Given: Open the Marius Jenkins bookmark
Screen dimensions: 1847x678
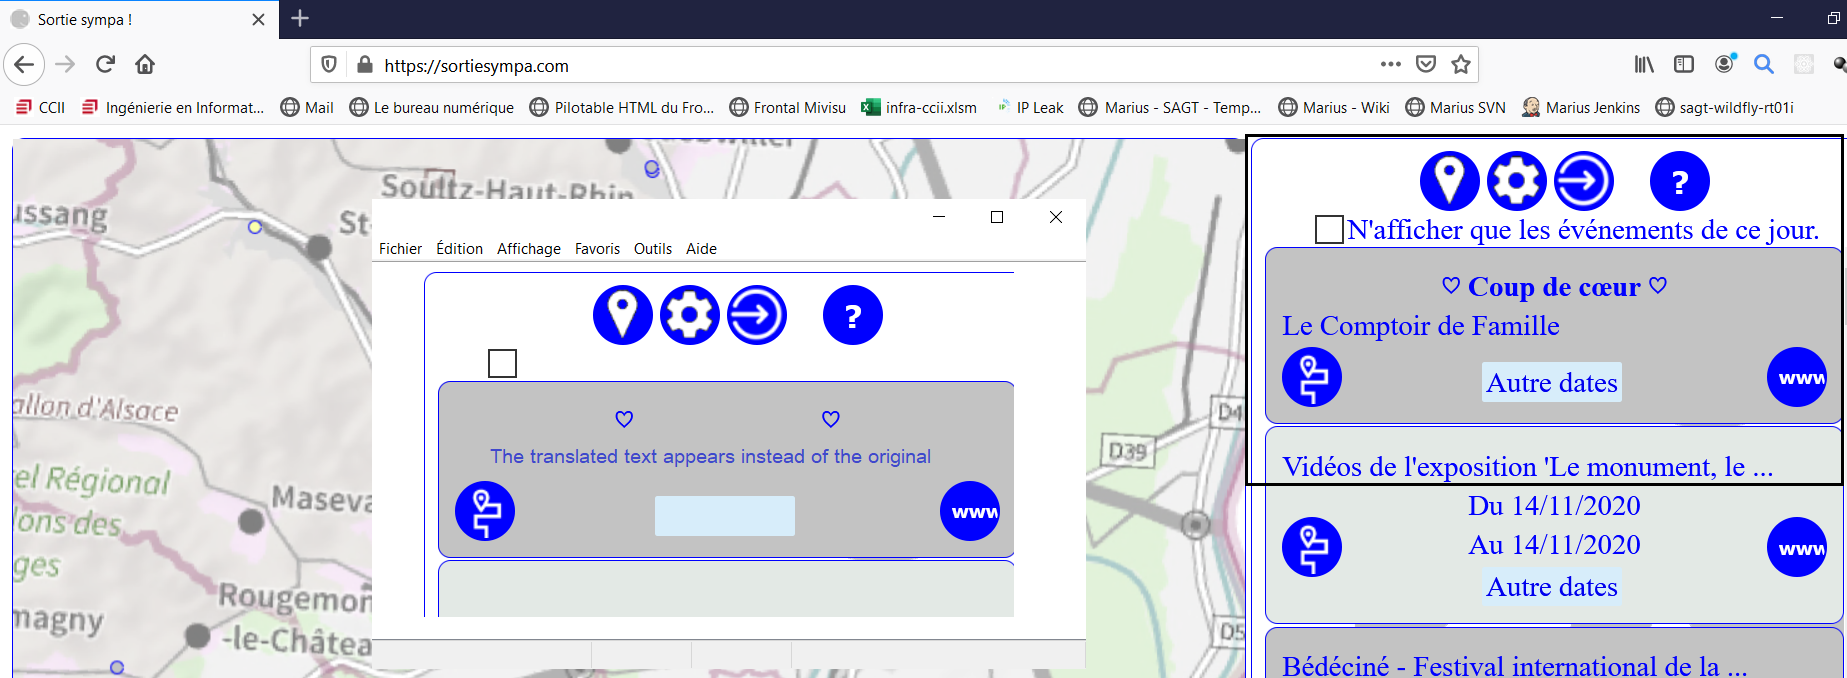Looking at the screenshot, I should [1581, 107].
